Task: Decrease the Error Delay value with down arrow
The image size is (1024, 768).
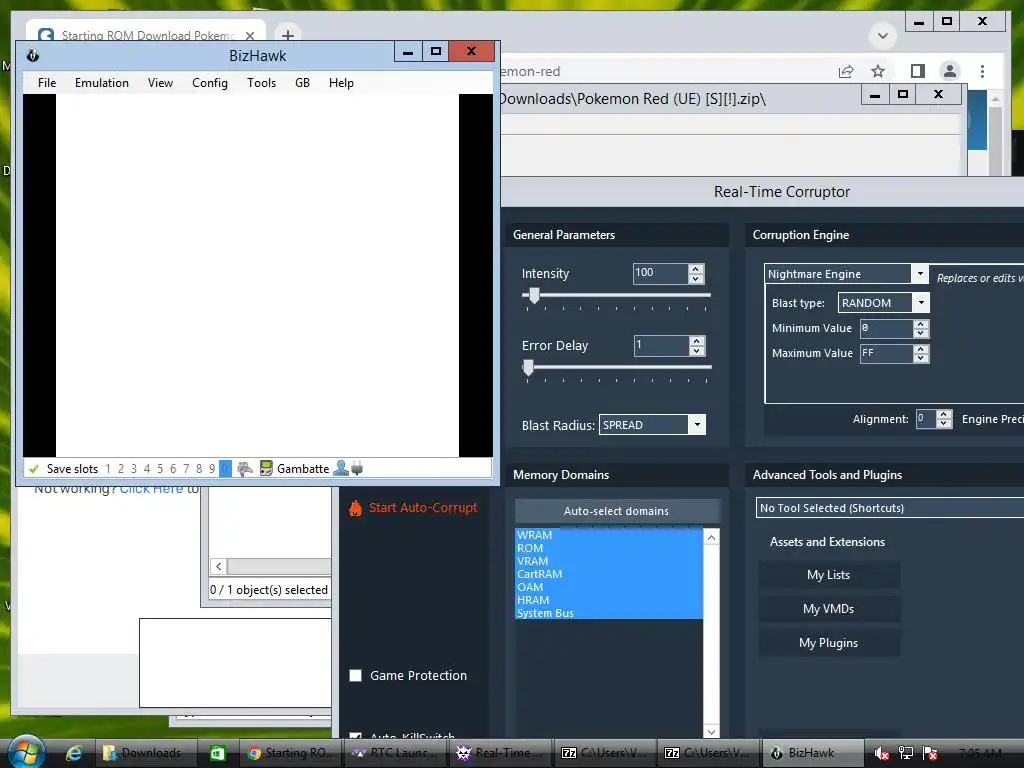Action: (697, 351)
